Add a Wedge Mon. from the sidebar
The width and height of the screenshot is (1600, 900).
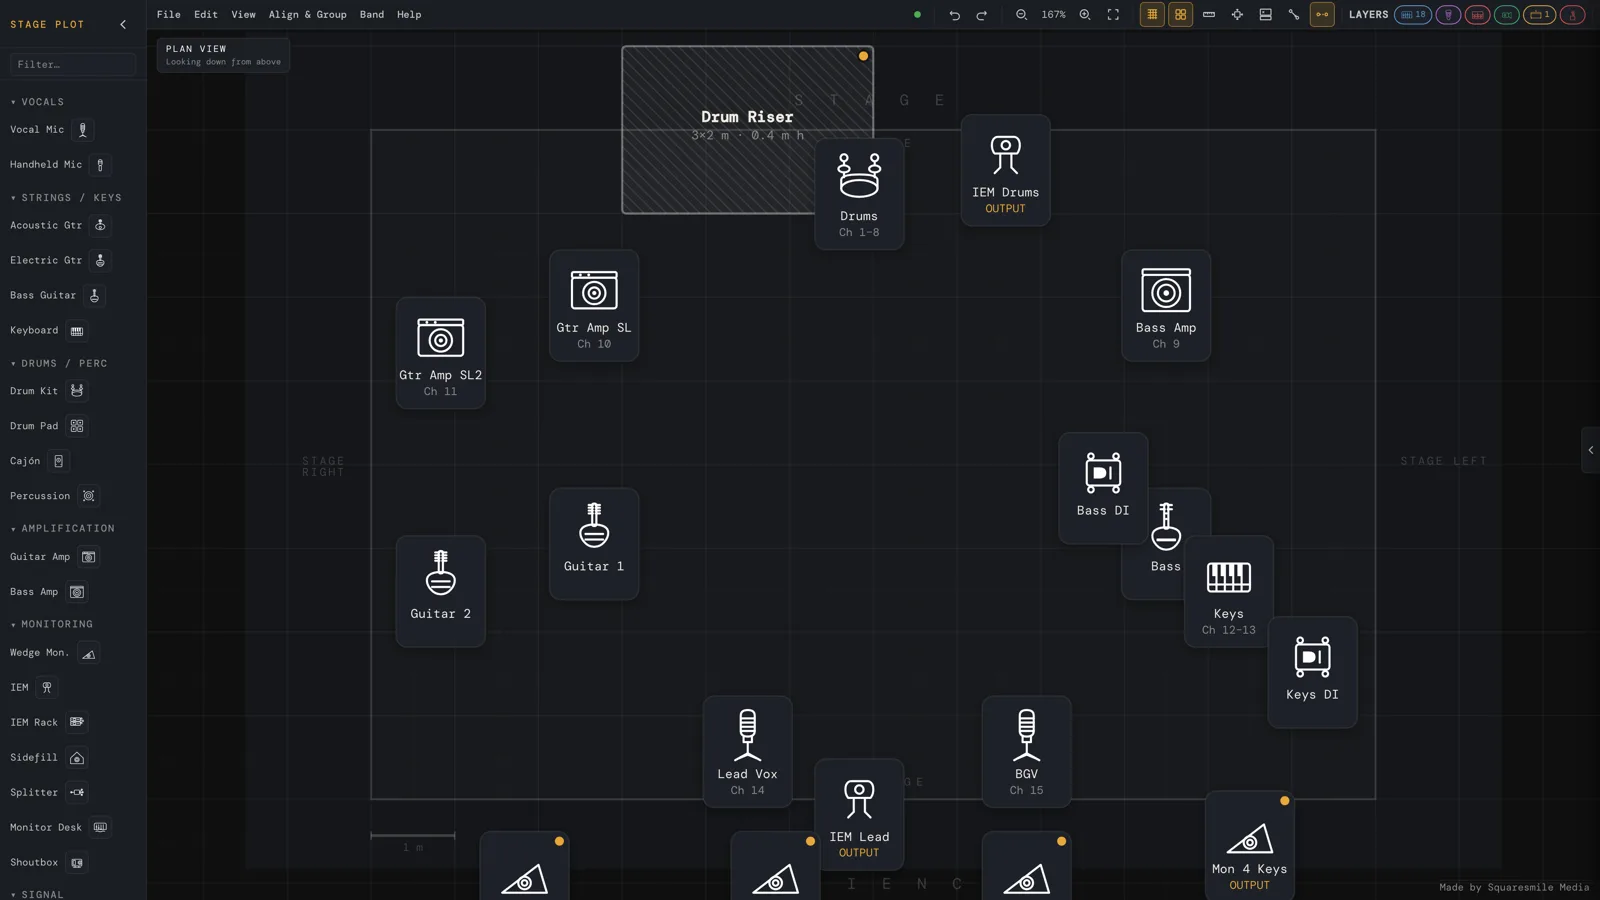(54, 653)
